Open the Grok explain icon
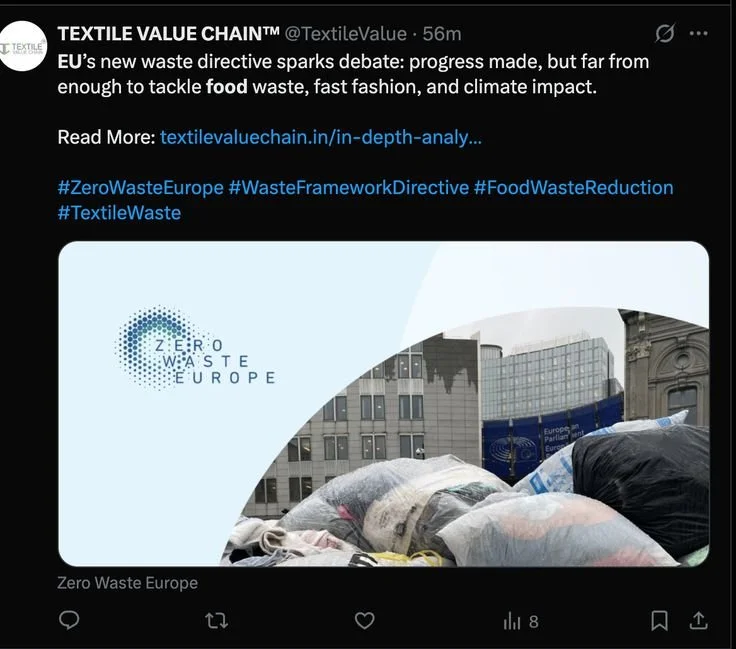 (x=665, y=33)
